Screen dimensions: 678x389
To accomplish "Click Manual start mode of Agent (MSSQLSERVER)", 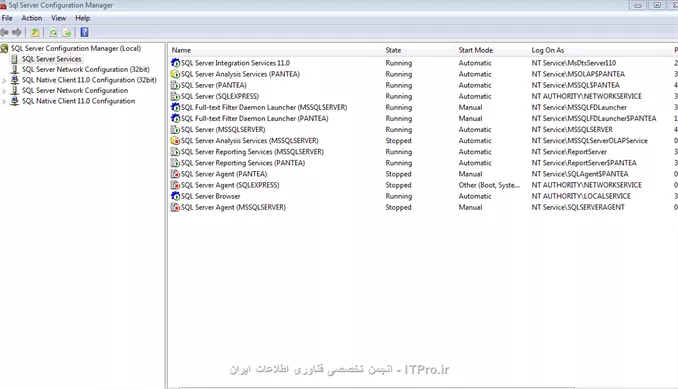I will (470, 207).
